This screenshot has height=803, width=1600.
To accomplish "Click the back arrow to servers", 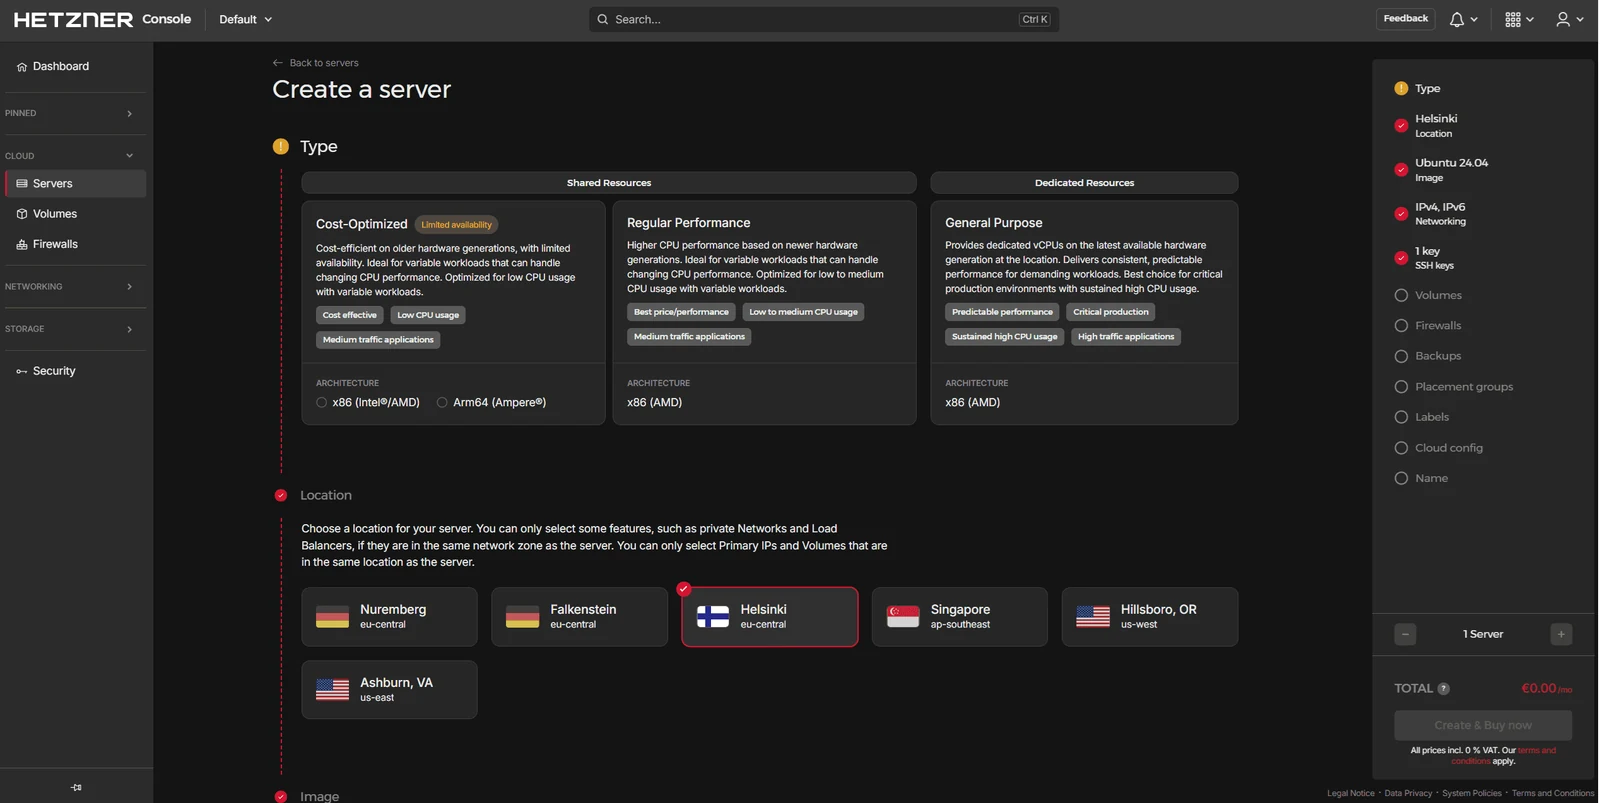I will (x=278, y=63).
